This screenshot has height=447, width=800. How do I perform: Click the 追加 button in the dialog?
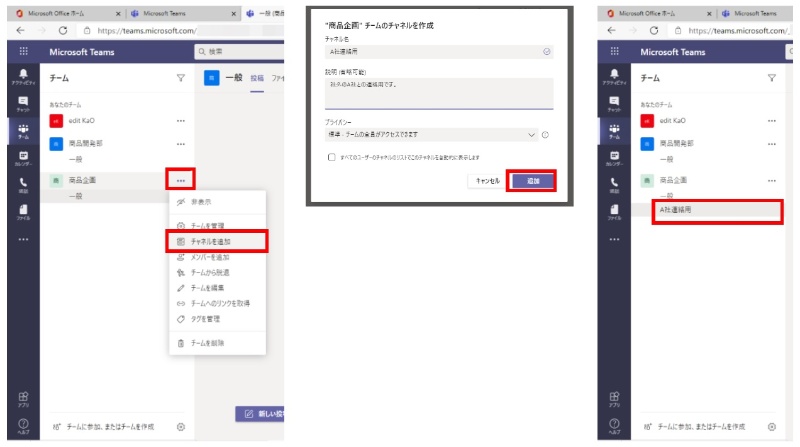(533, 181)
